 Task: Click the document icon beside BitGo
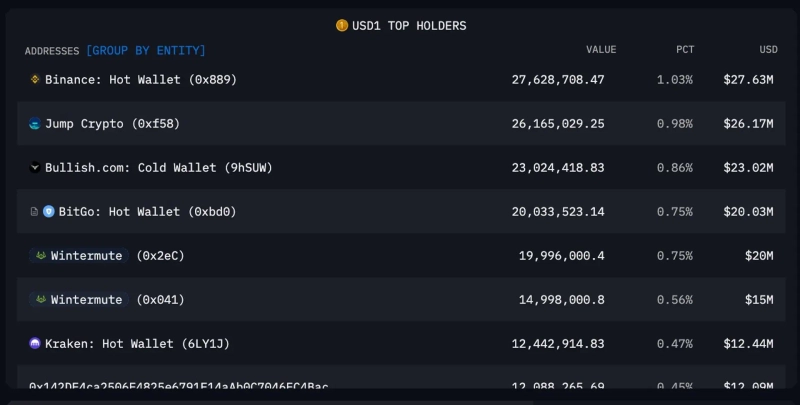[35, 212]
